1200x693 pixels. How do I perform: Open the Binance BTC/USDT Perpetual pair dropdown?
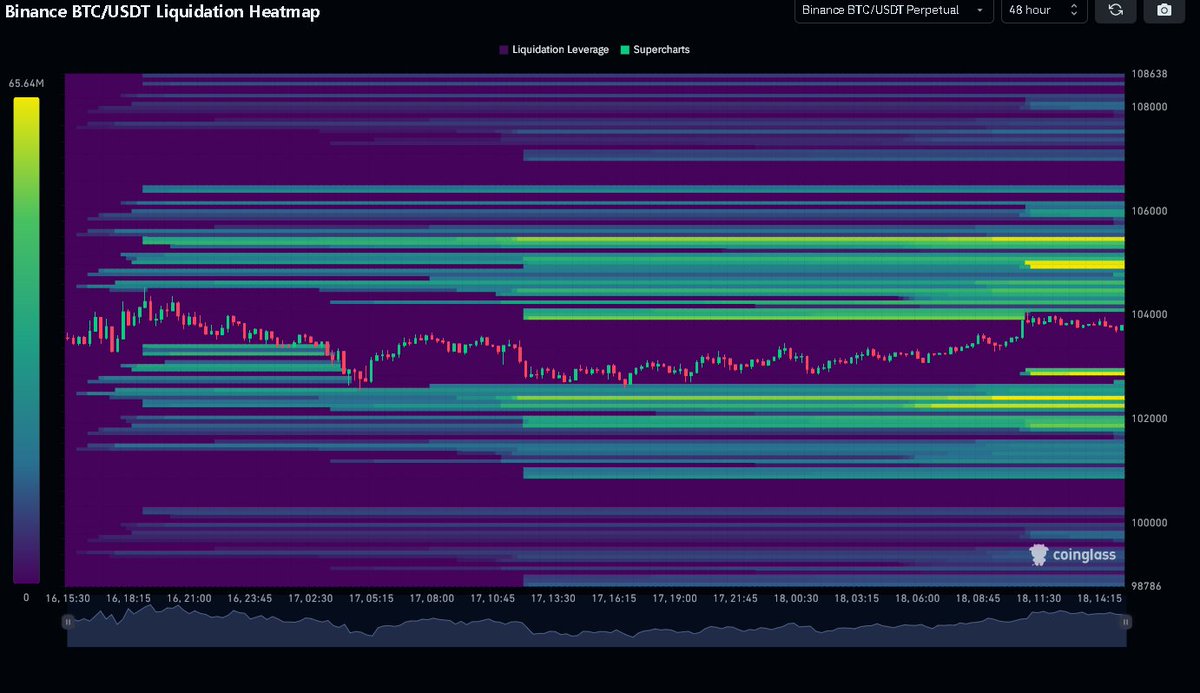(893, 10)
